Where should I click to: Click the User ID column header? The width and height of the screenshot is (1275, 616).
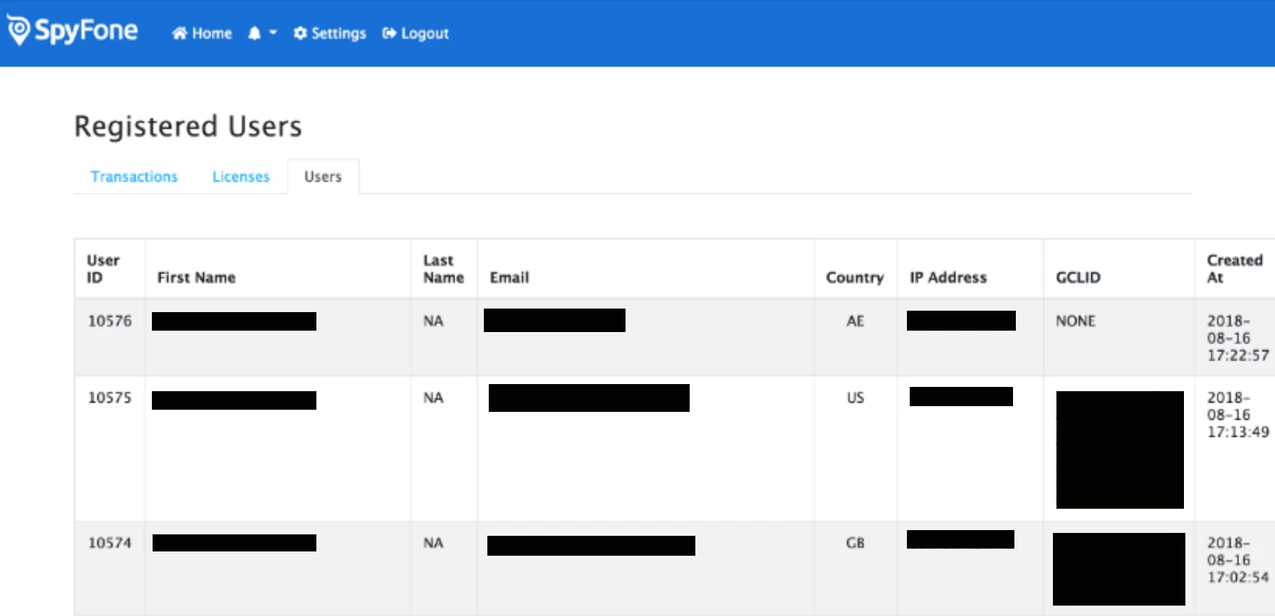[103, 269]
